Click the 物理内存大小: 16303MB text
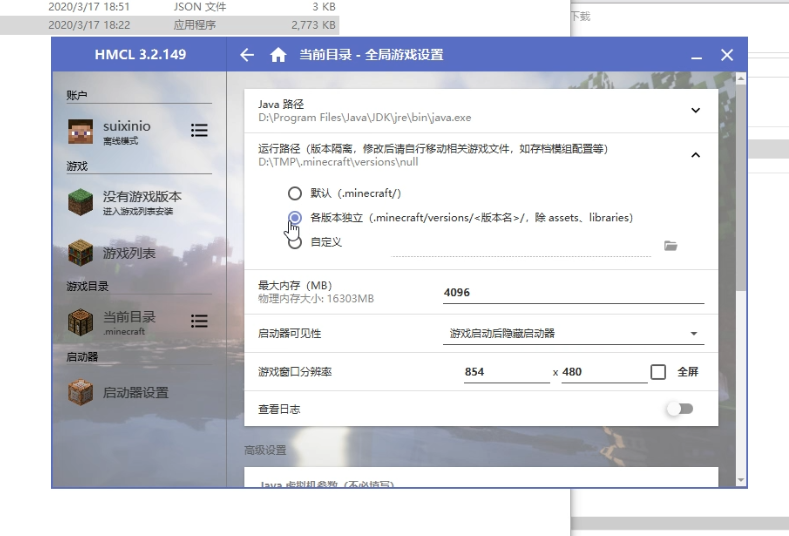The image size is (789, 536). click(316, 299)
